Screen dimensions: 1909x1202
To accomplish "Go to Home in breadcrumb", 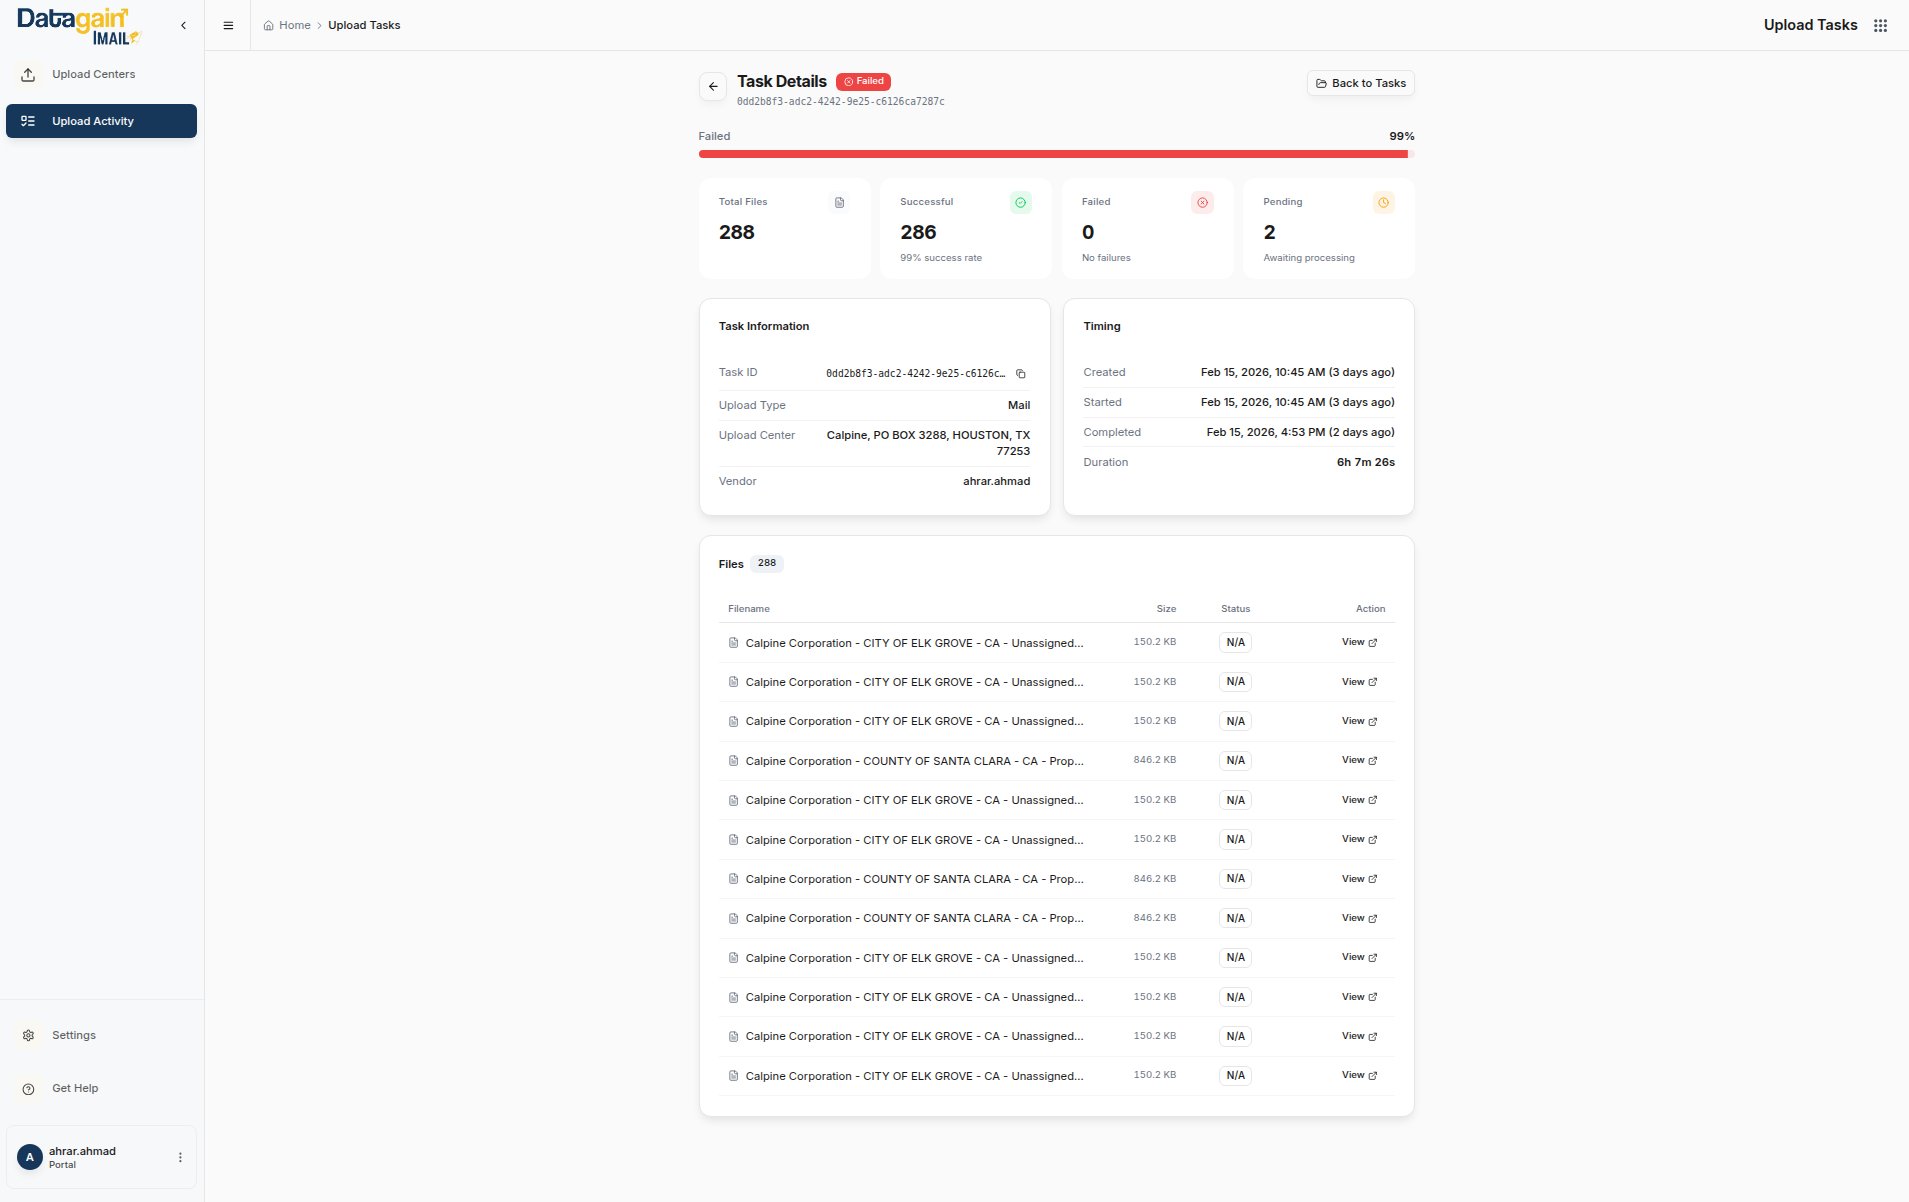I will click(294, 26).
